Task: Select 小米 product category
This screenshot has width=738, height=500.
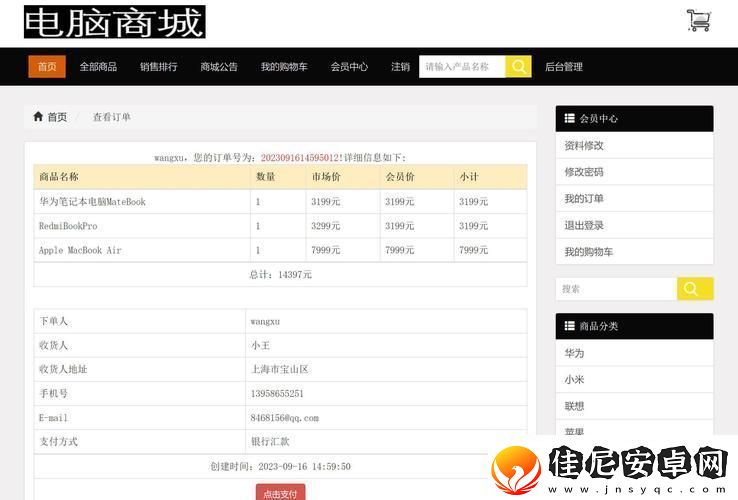Action: 634,379
